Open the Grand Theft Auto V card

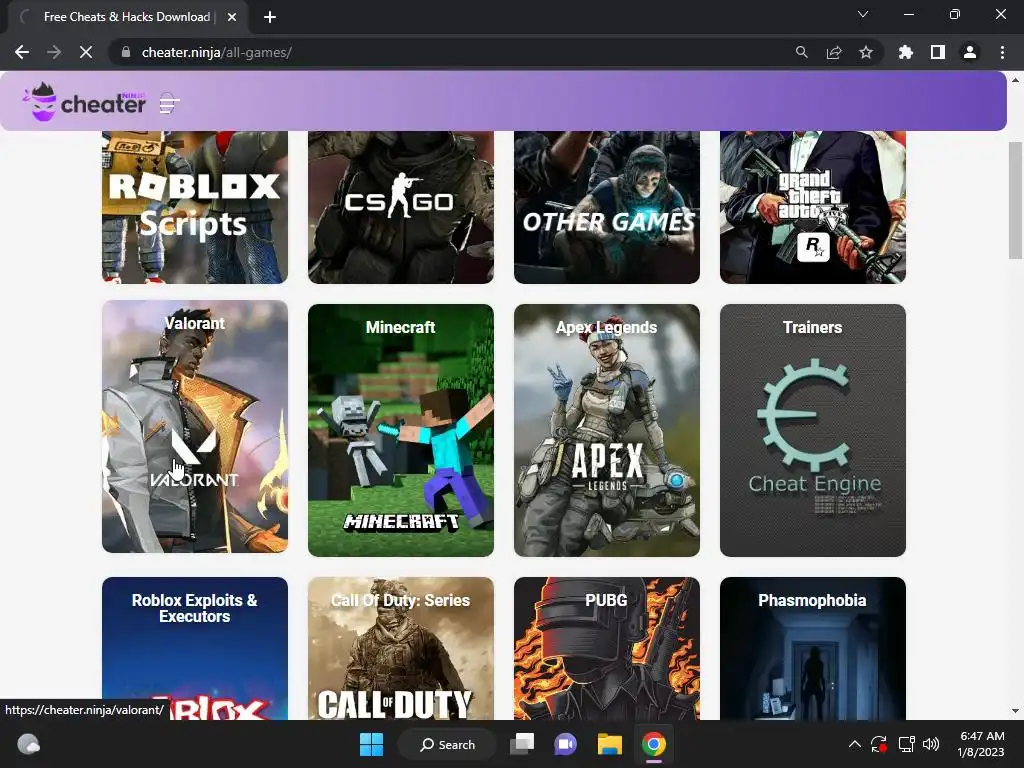click(813, 207)
